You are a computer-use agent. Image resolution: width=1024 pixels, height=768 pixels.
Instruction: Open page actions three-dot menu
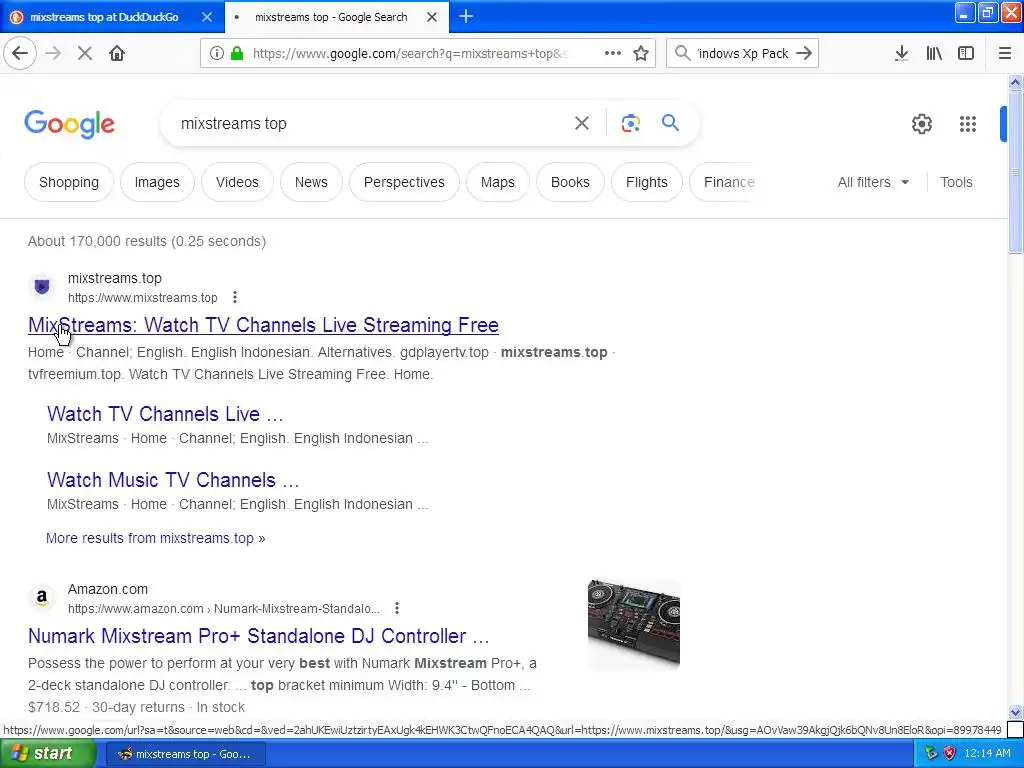[613, 54]
